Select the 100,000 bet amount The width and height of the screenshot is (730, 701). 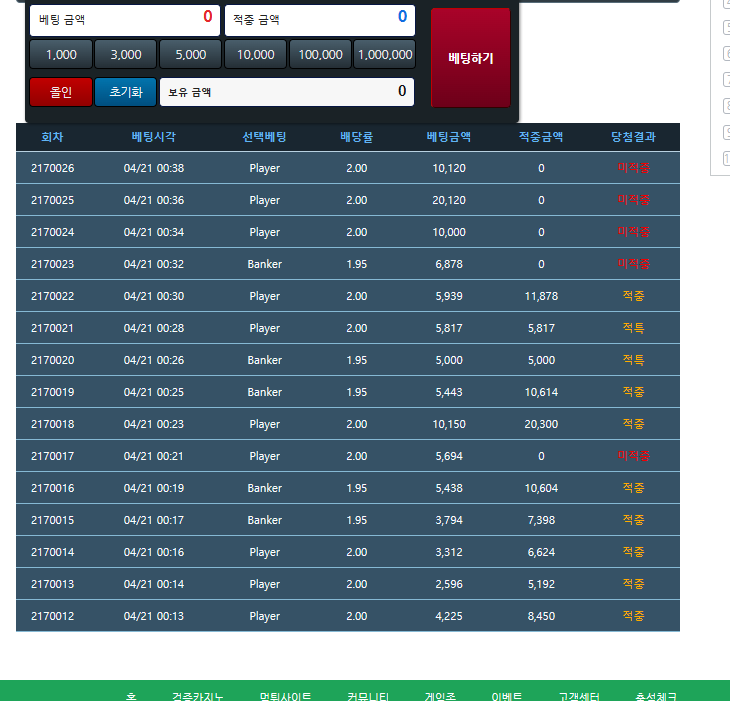click(320, 55)
